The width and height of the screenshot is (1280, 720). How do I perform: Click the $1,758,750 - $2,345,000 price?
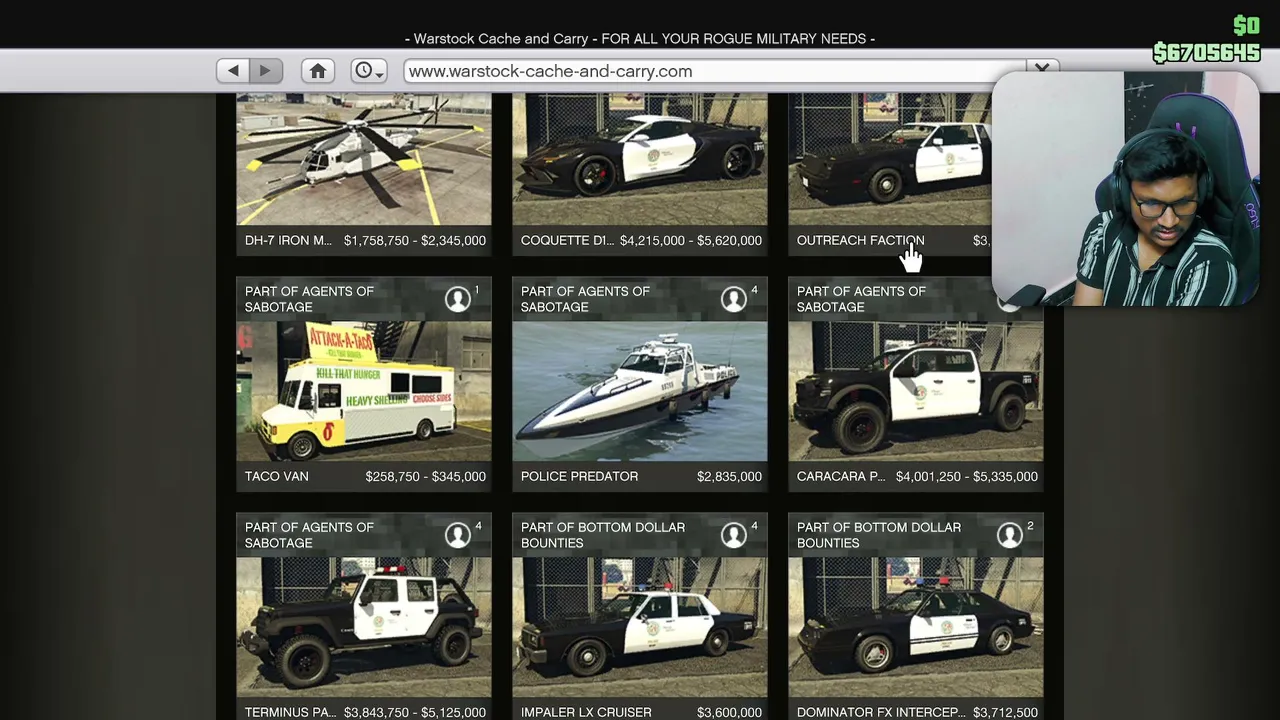click(x=415, y=240)
